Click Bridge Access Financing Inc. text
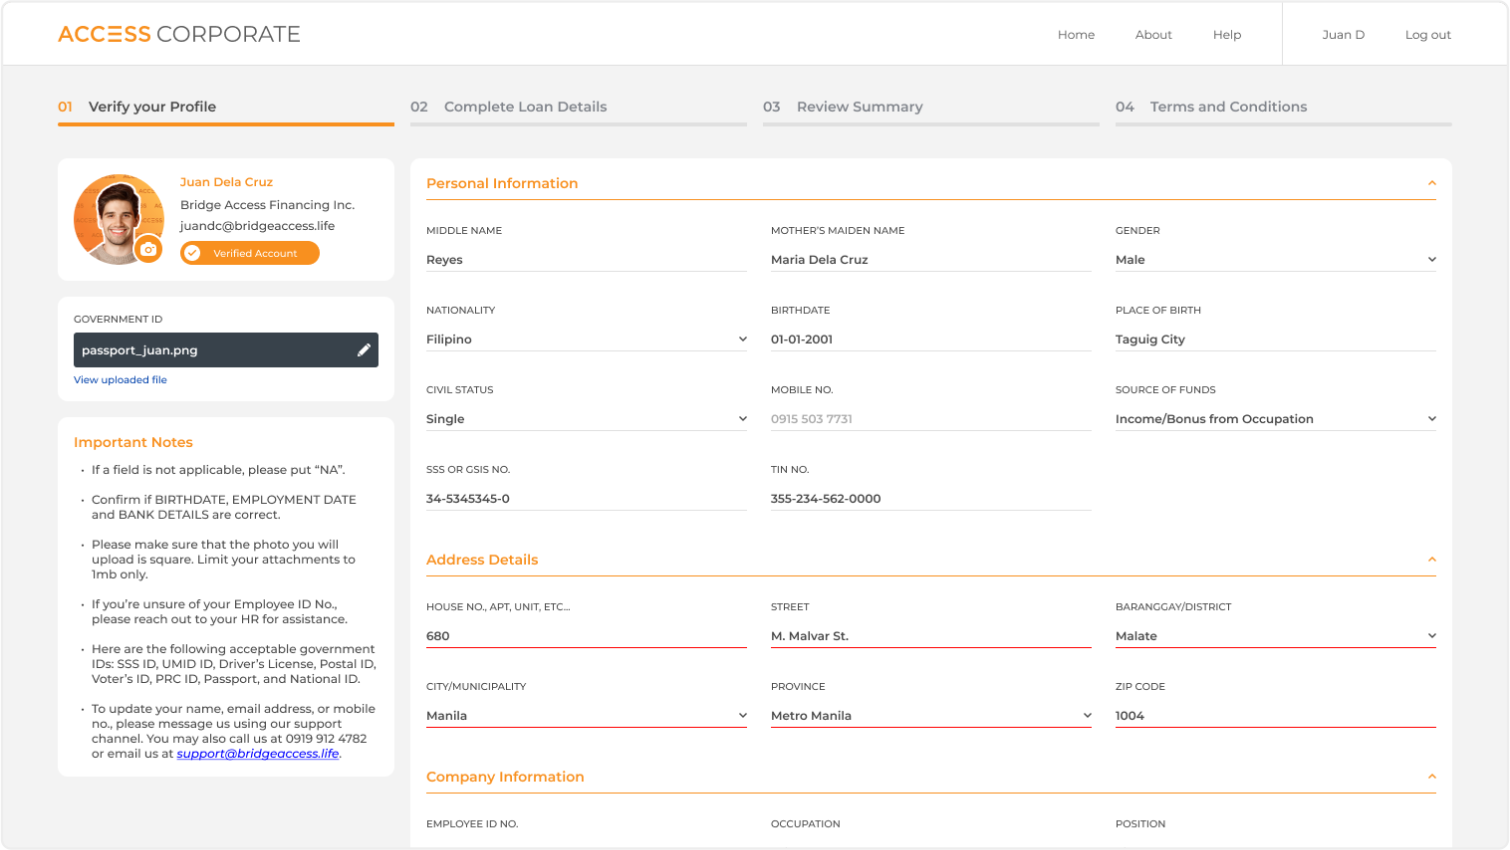This screenshot has height=850, width=1510. (267, 205)
